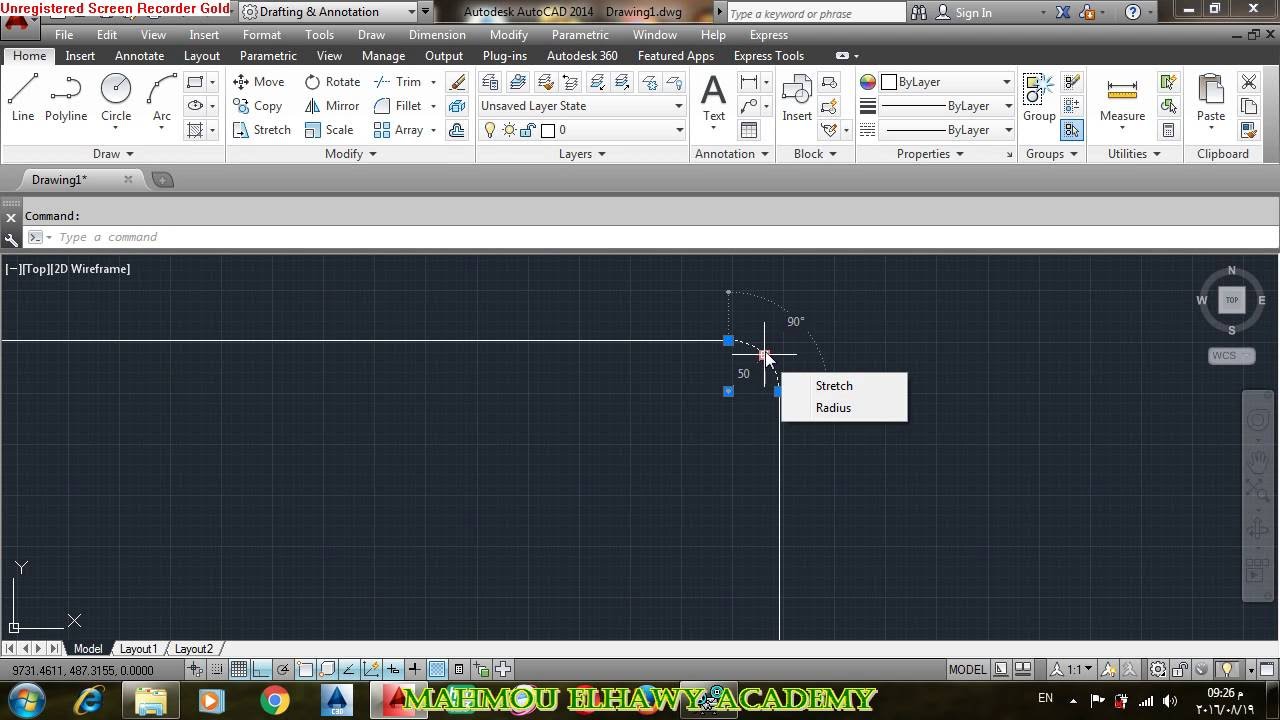The image size is (1280, 720).
Task: Toggle Object Snap Tracking in status bar
Action: [x=349, y=670]
